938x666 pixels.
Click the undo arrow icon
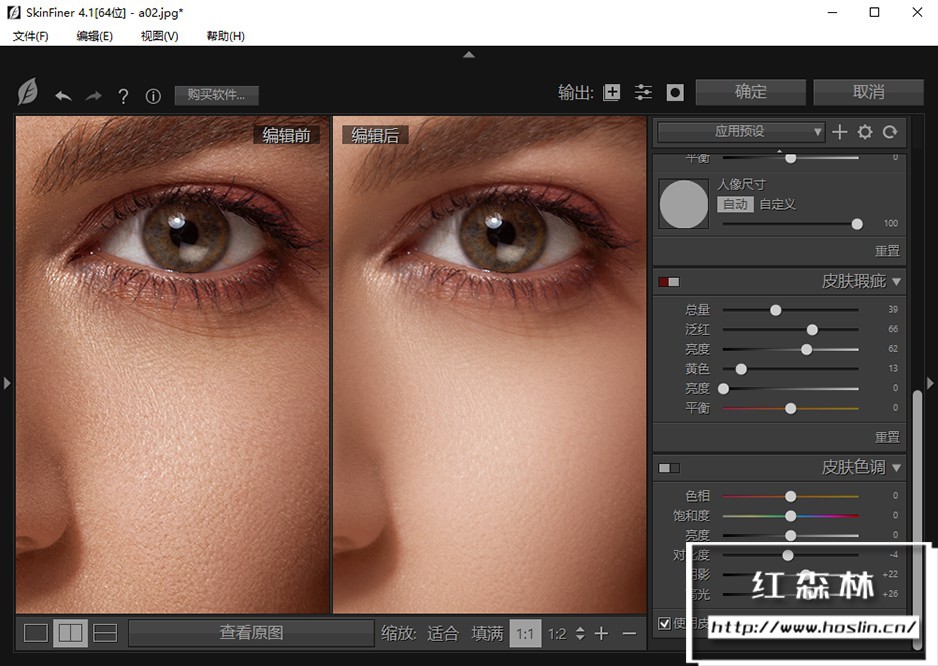click(x=63, y=96)
